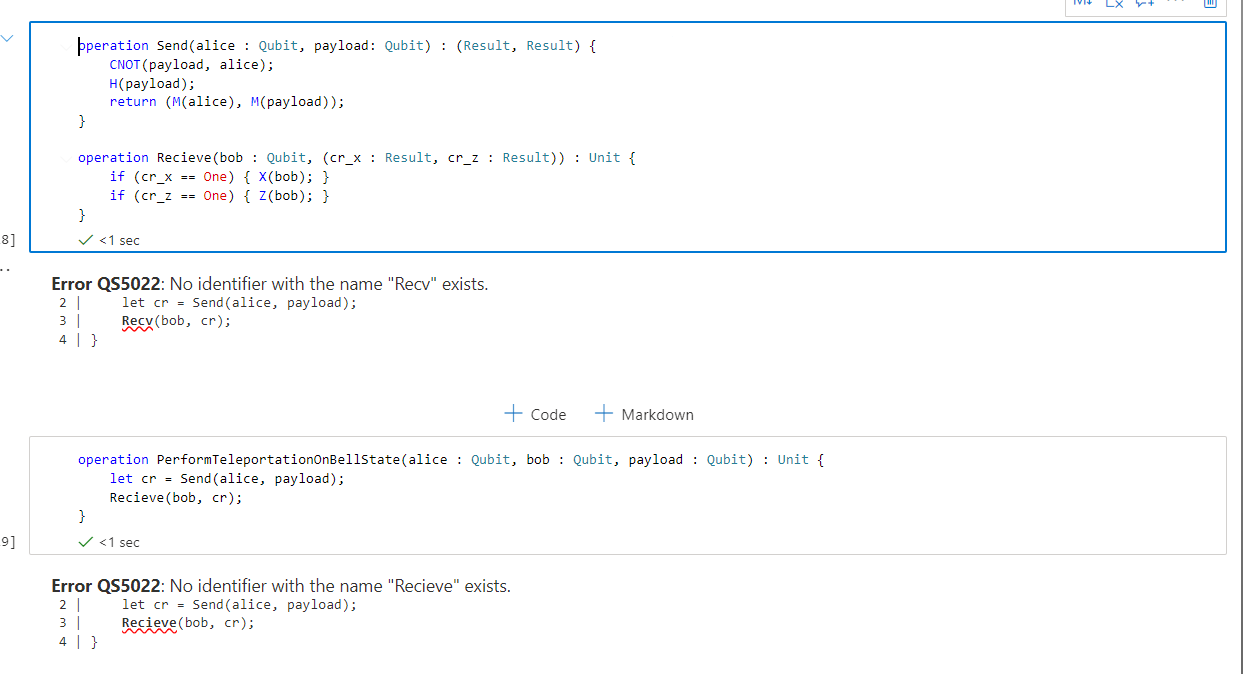
Task: Add a new Markdown cell
Action: click(x=644, y=413)
